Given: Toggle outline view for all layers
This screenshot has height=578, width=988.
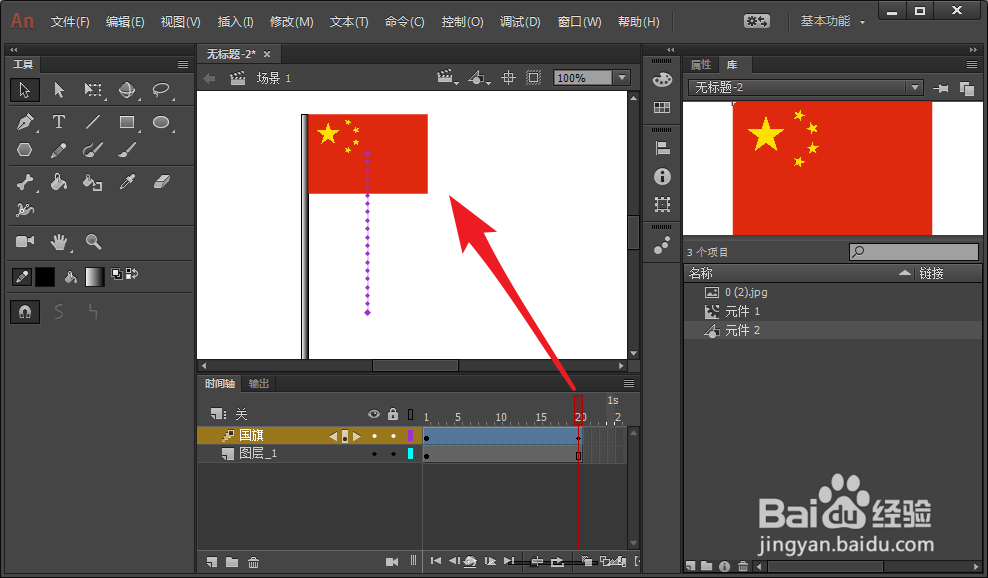Looking at the screenshot, I should [x=410, y=414].
